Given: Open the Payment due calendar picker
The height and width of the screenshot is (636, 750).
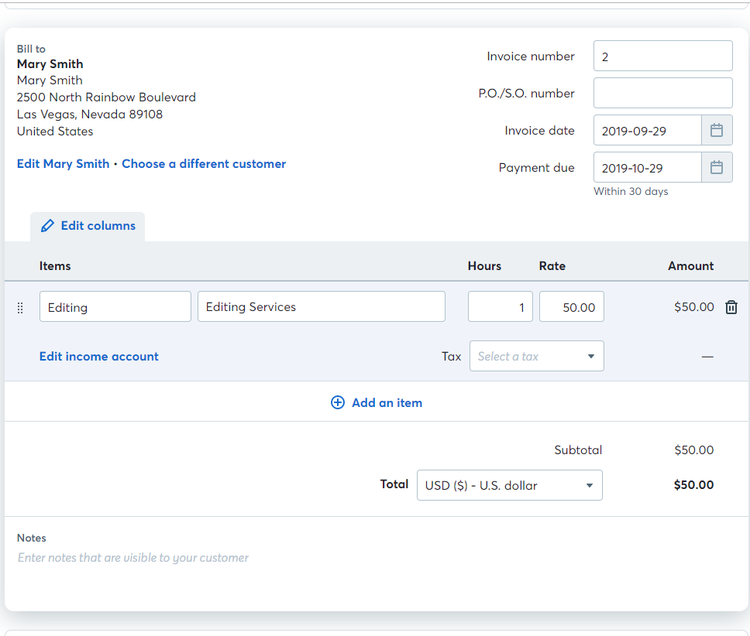Looking at the screenshot, I should [717, 167].
